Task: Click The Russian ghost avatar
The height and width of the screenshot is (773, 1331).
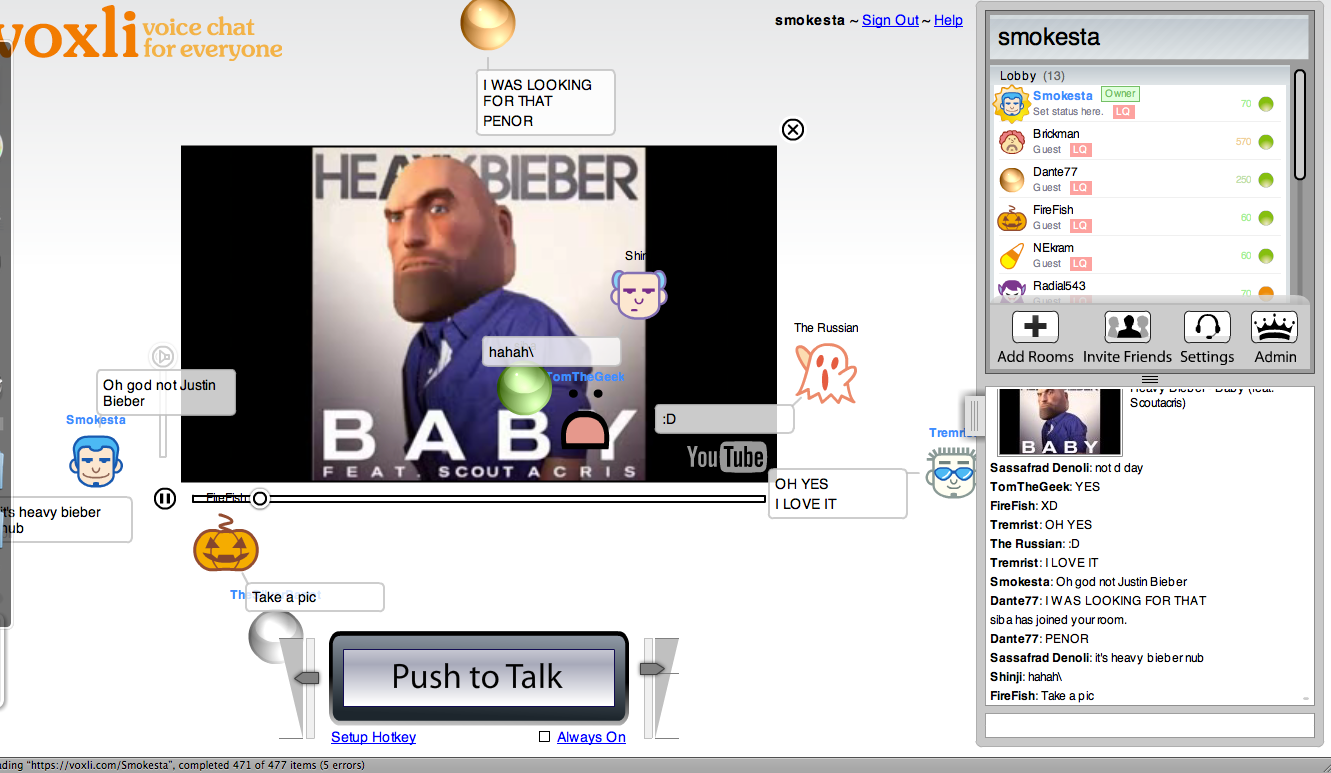Action: click(x=825, y=372)
